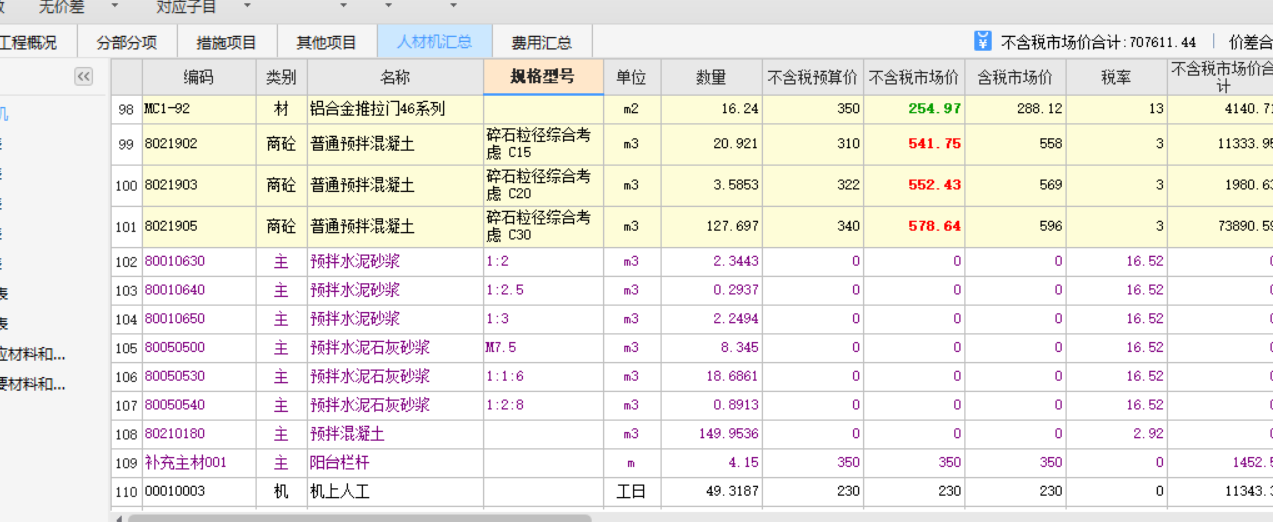The width and height of the screenshot is (1273, 522).
Task: Select spec cell 1:2:8
Action: point(543,406)
